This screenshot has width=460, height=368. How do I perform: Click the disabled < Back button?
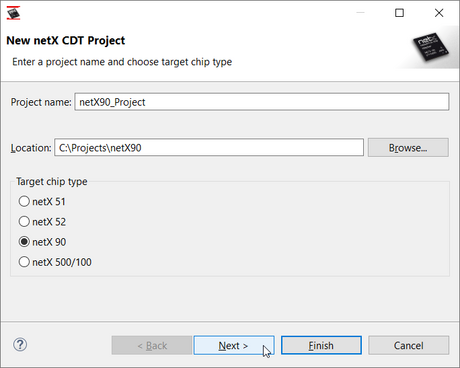pos(152,345)
